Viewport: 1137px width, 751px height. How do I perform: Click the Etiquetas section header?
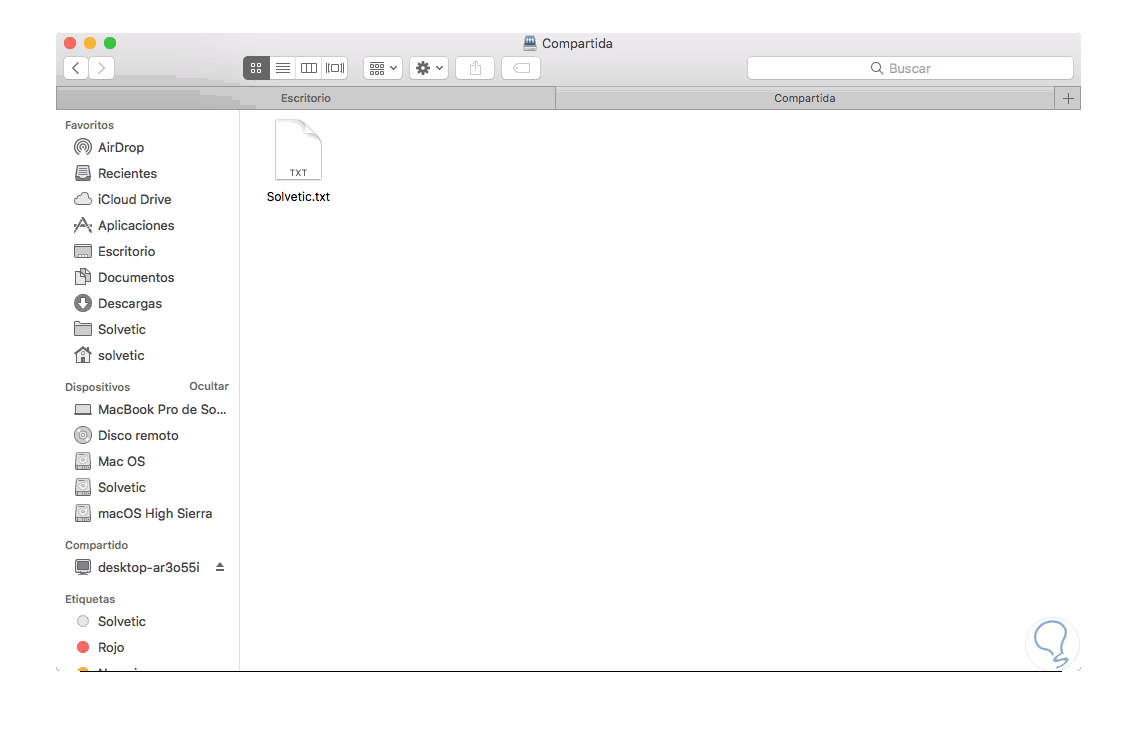(90, 599)
